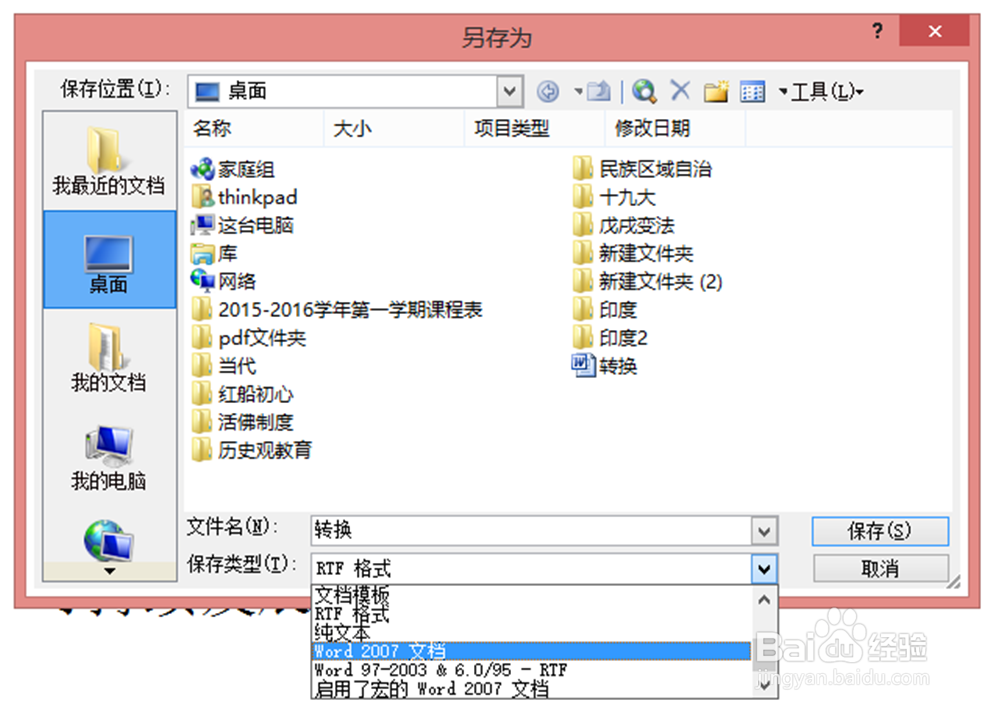
Task: Click the 取消 button
Action: click(880, 568)
